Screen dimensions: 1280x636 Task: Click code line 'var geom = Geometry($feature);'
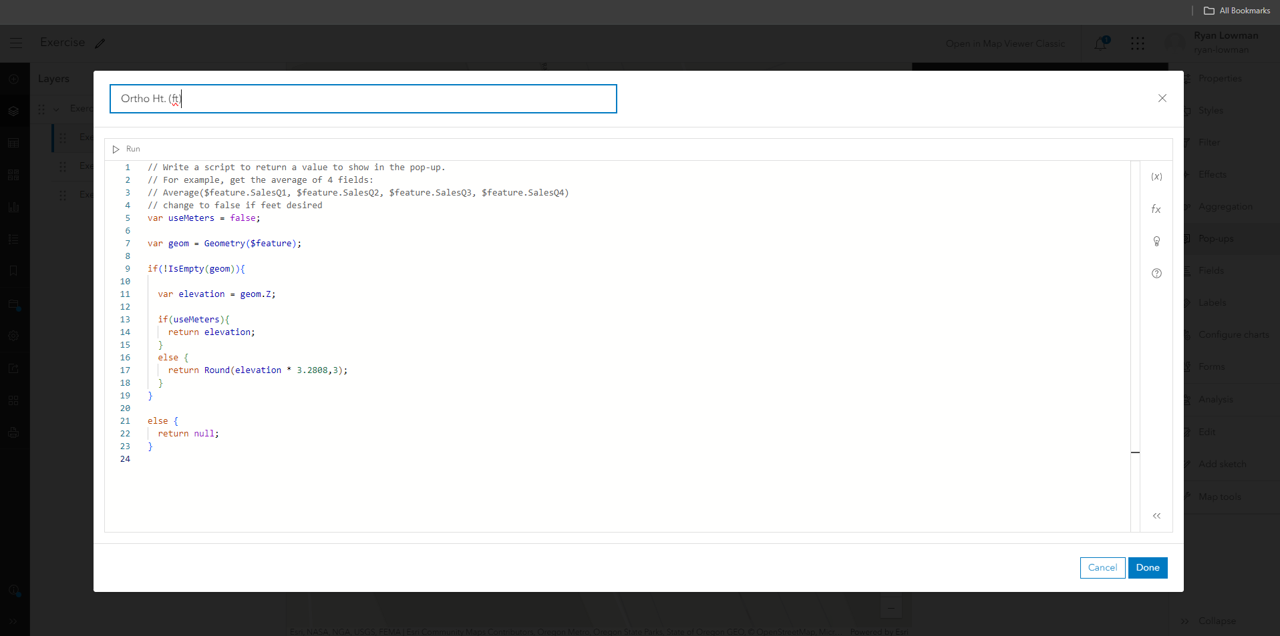tap(224, 243)
